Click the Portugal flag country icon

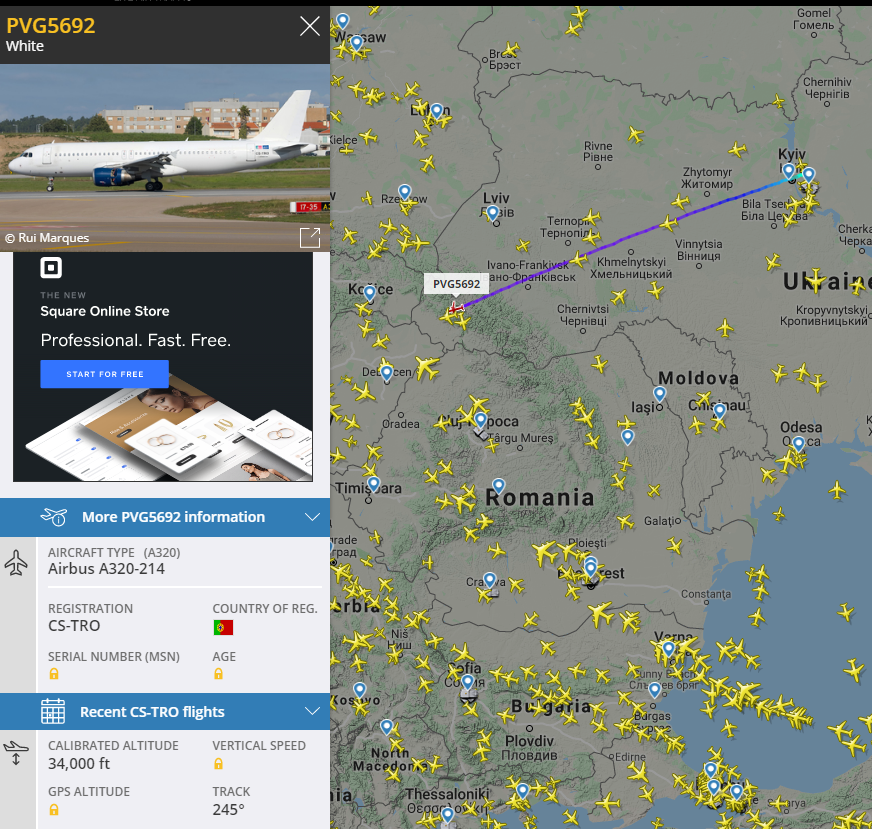click(224, 627)
